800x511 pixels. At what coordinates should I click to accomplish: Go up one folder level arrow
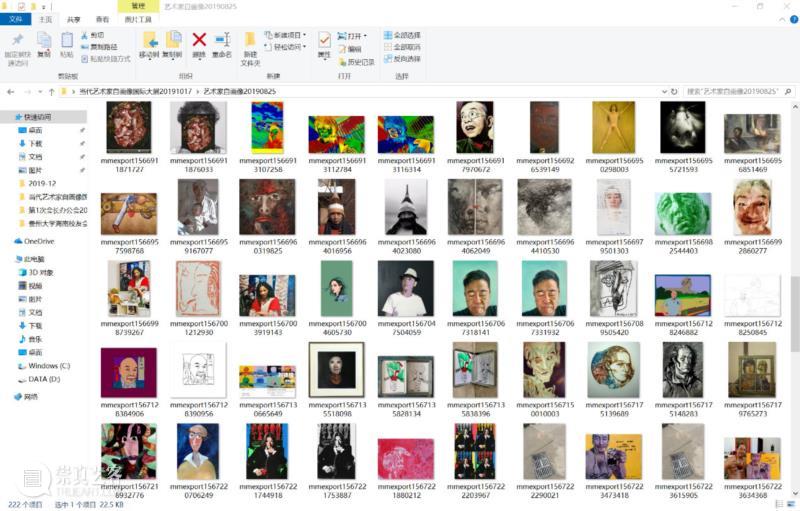(x=52, y=92)
